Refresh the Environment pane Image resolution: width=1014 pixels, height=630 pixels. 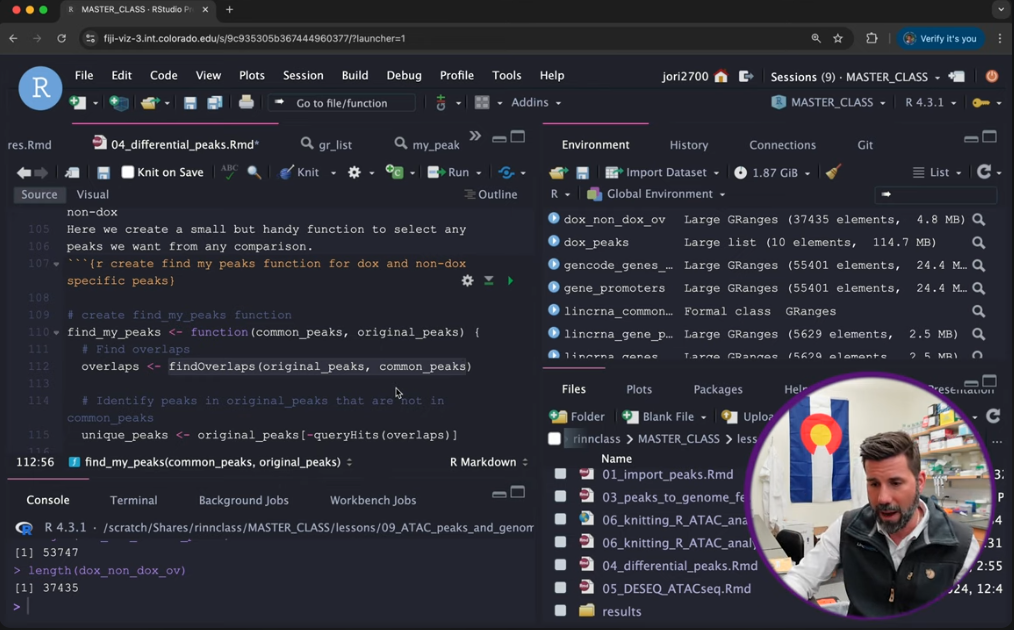[984, 171]
